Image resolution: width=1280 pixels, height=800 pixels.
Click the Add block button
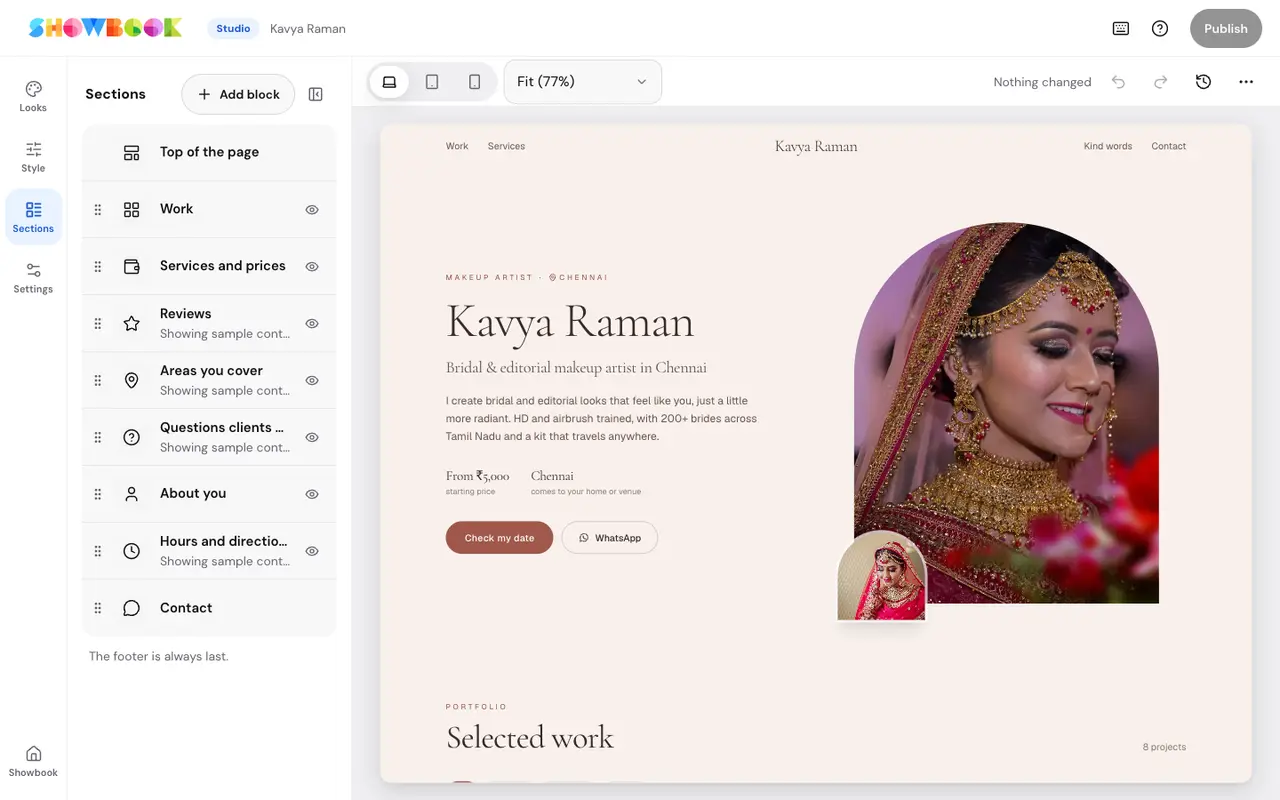click(238, 94)
